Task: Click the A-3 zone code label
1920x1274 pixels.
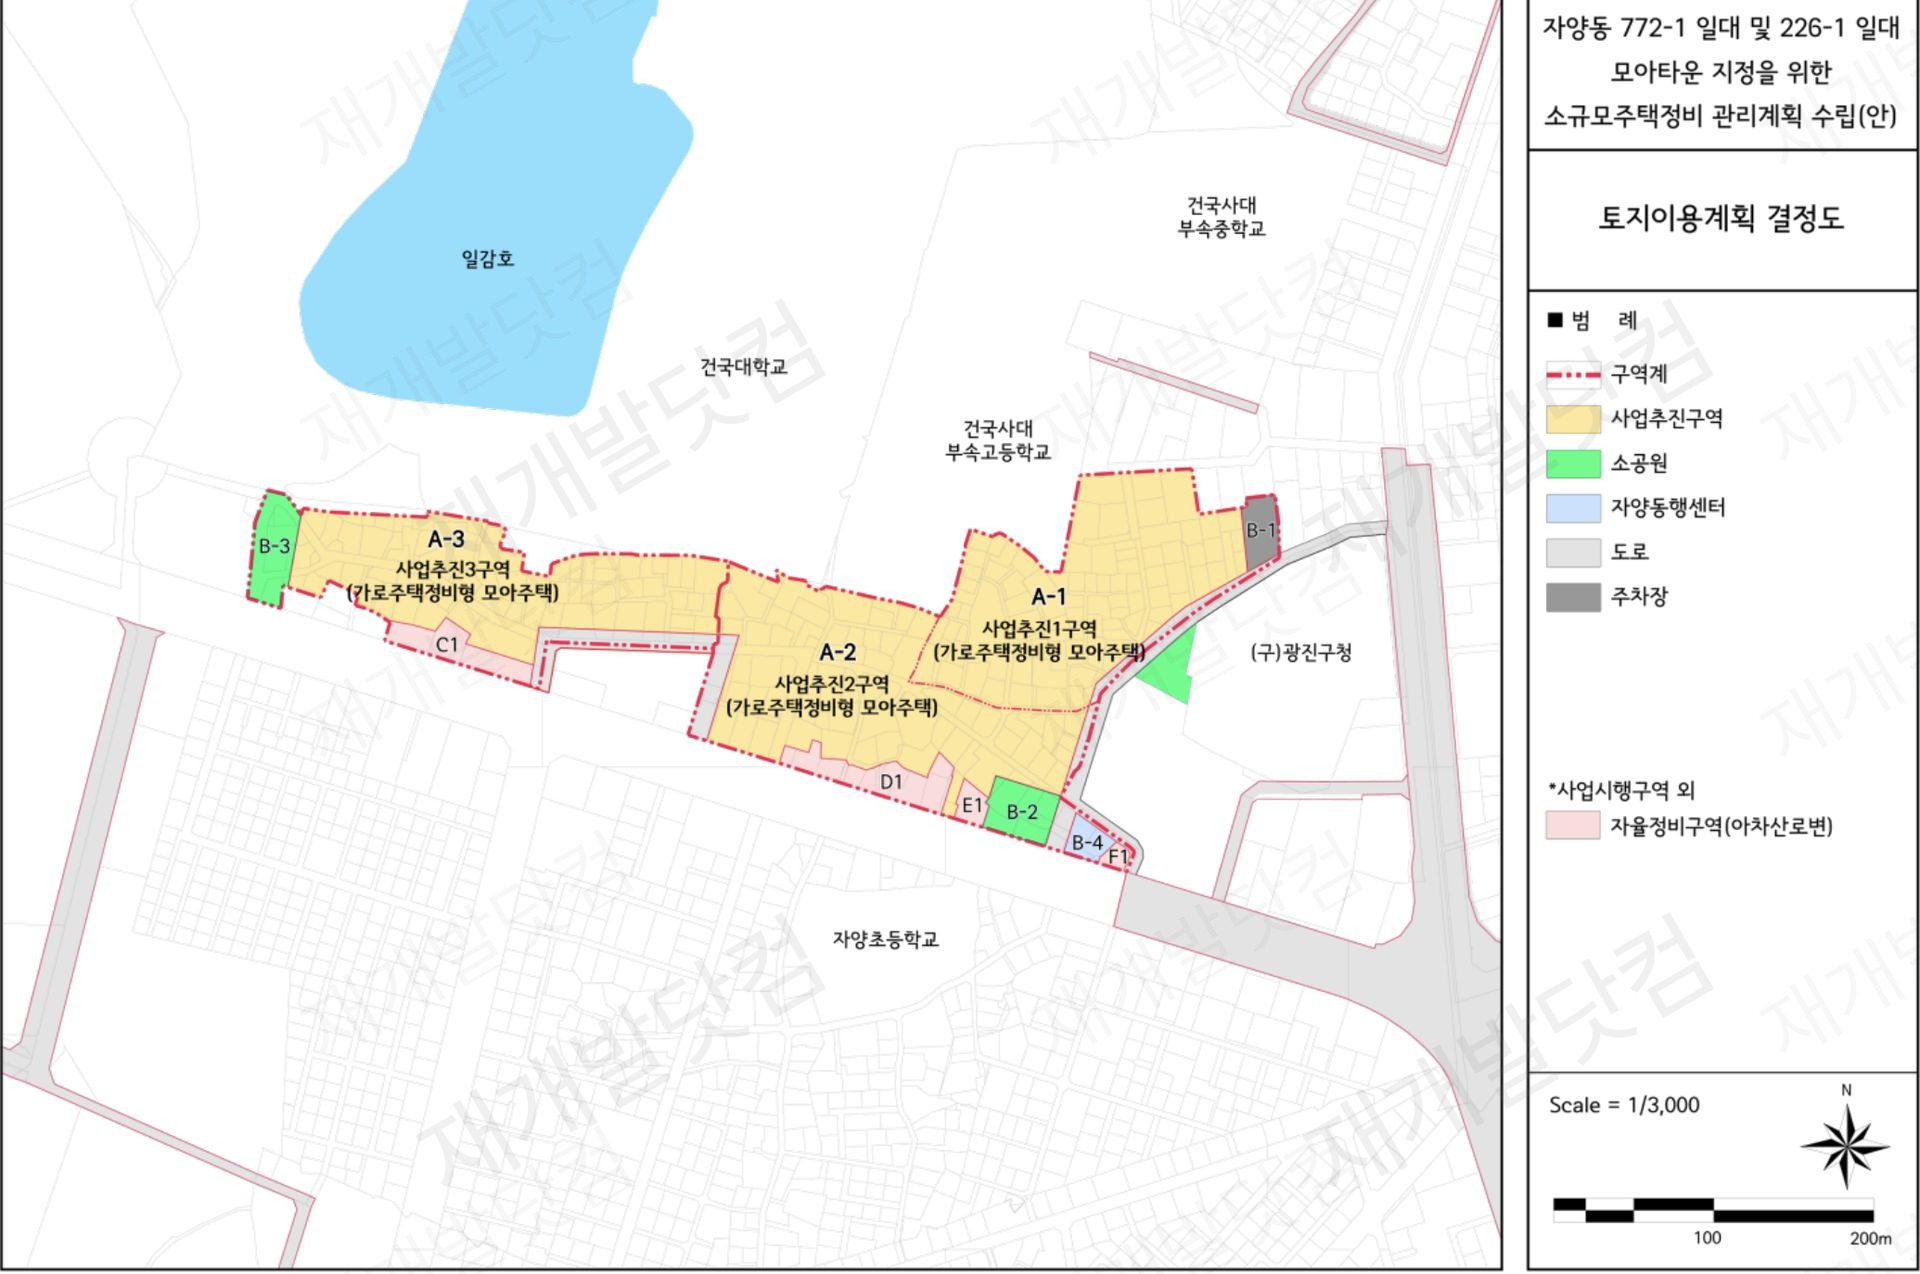Action: [x=446, y=539]
